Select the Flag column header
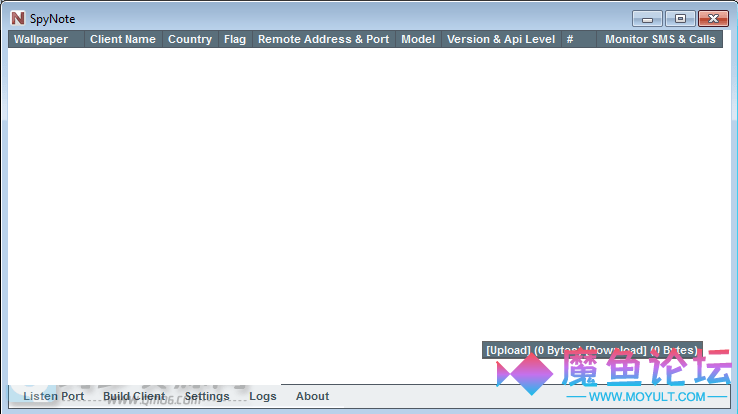This screenshot has height=414, width=738. [x=235, y=39]
